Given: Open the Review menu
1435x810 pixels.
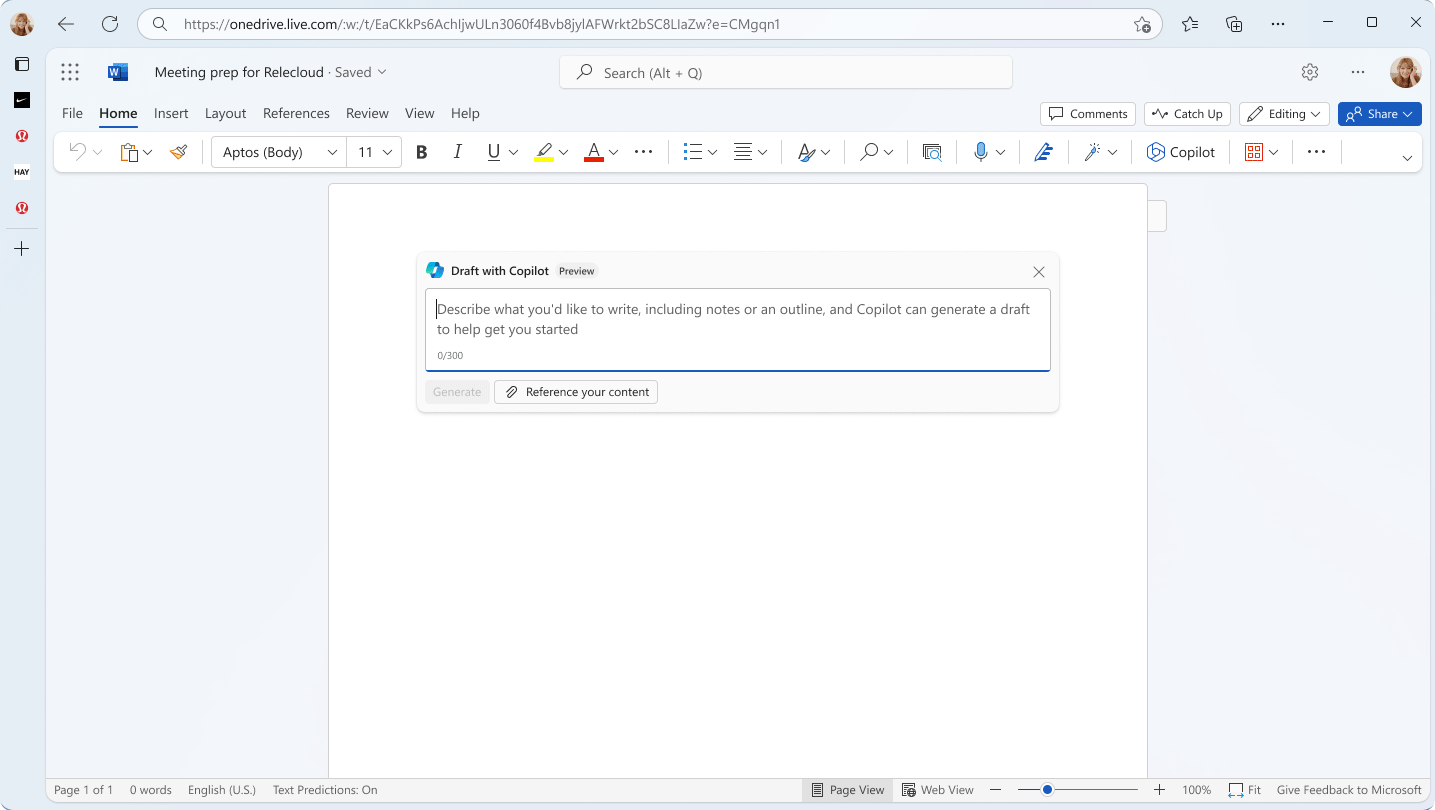Looking at the screenshot, I should (366, 113).
